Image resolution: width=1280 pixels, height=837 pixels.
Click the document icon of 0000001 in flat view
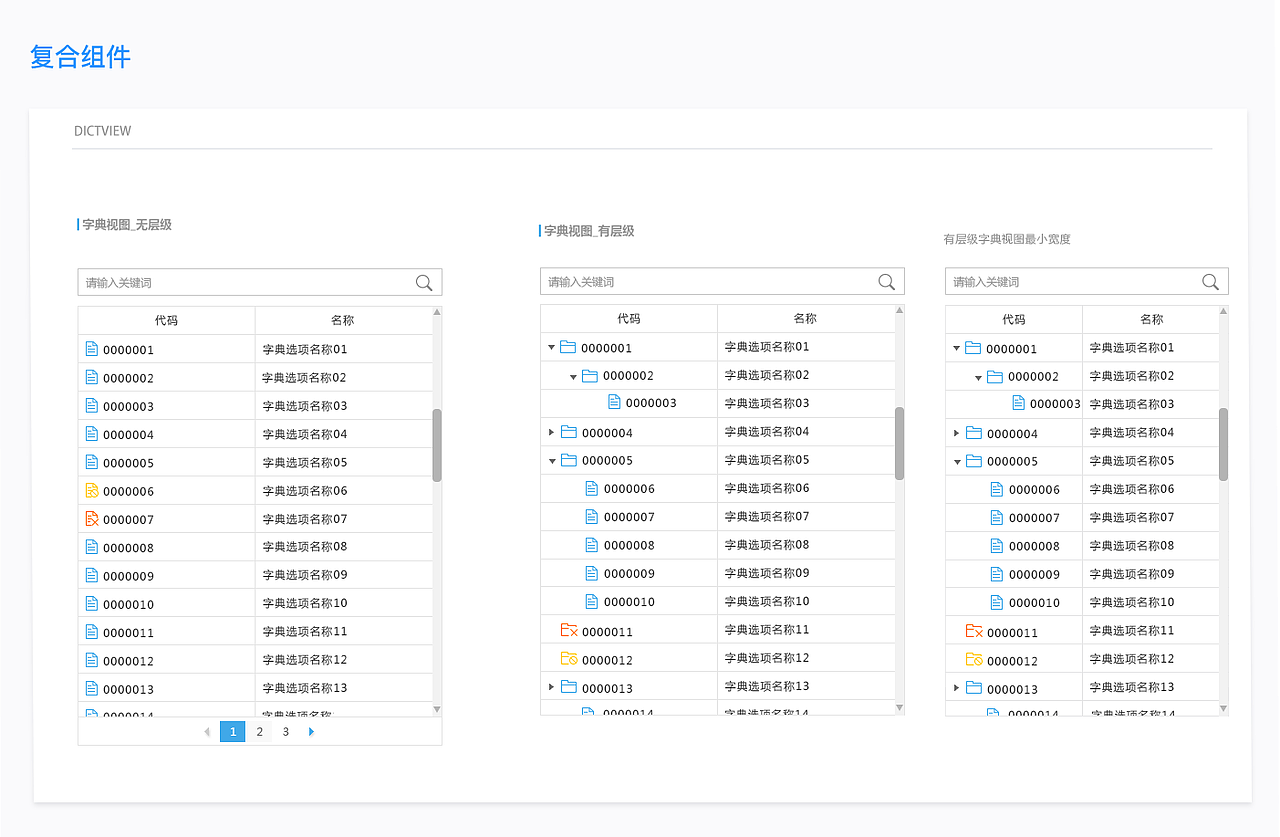pos(92,349)
